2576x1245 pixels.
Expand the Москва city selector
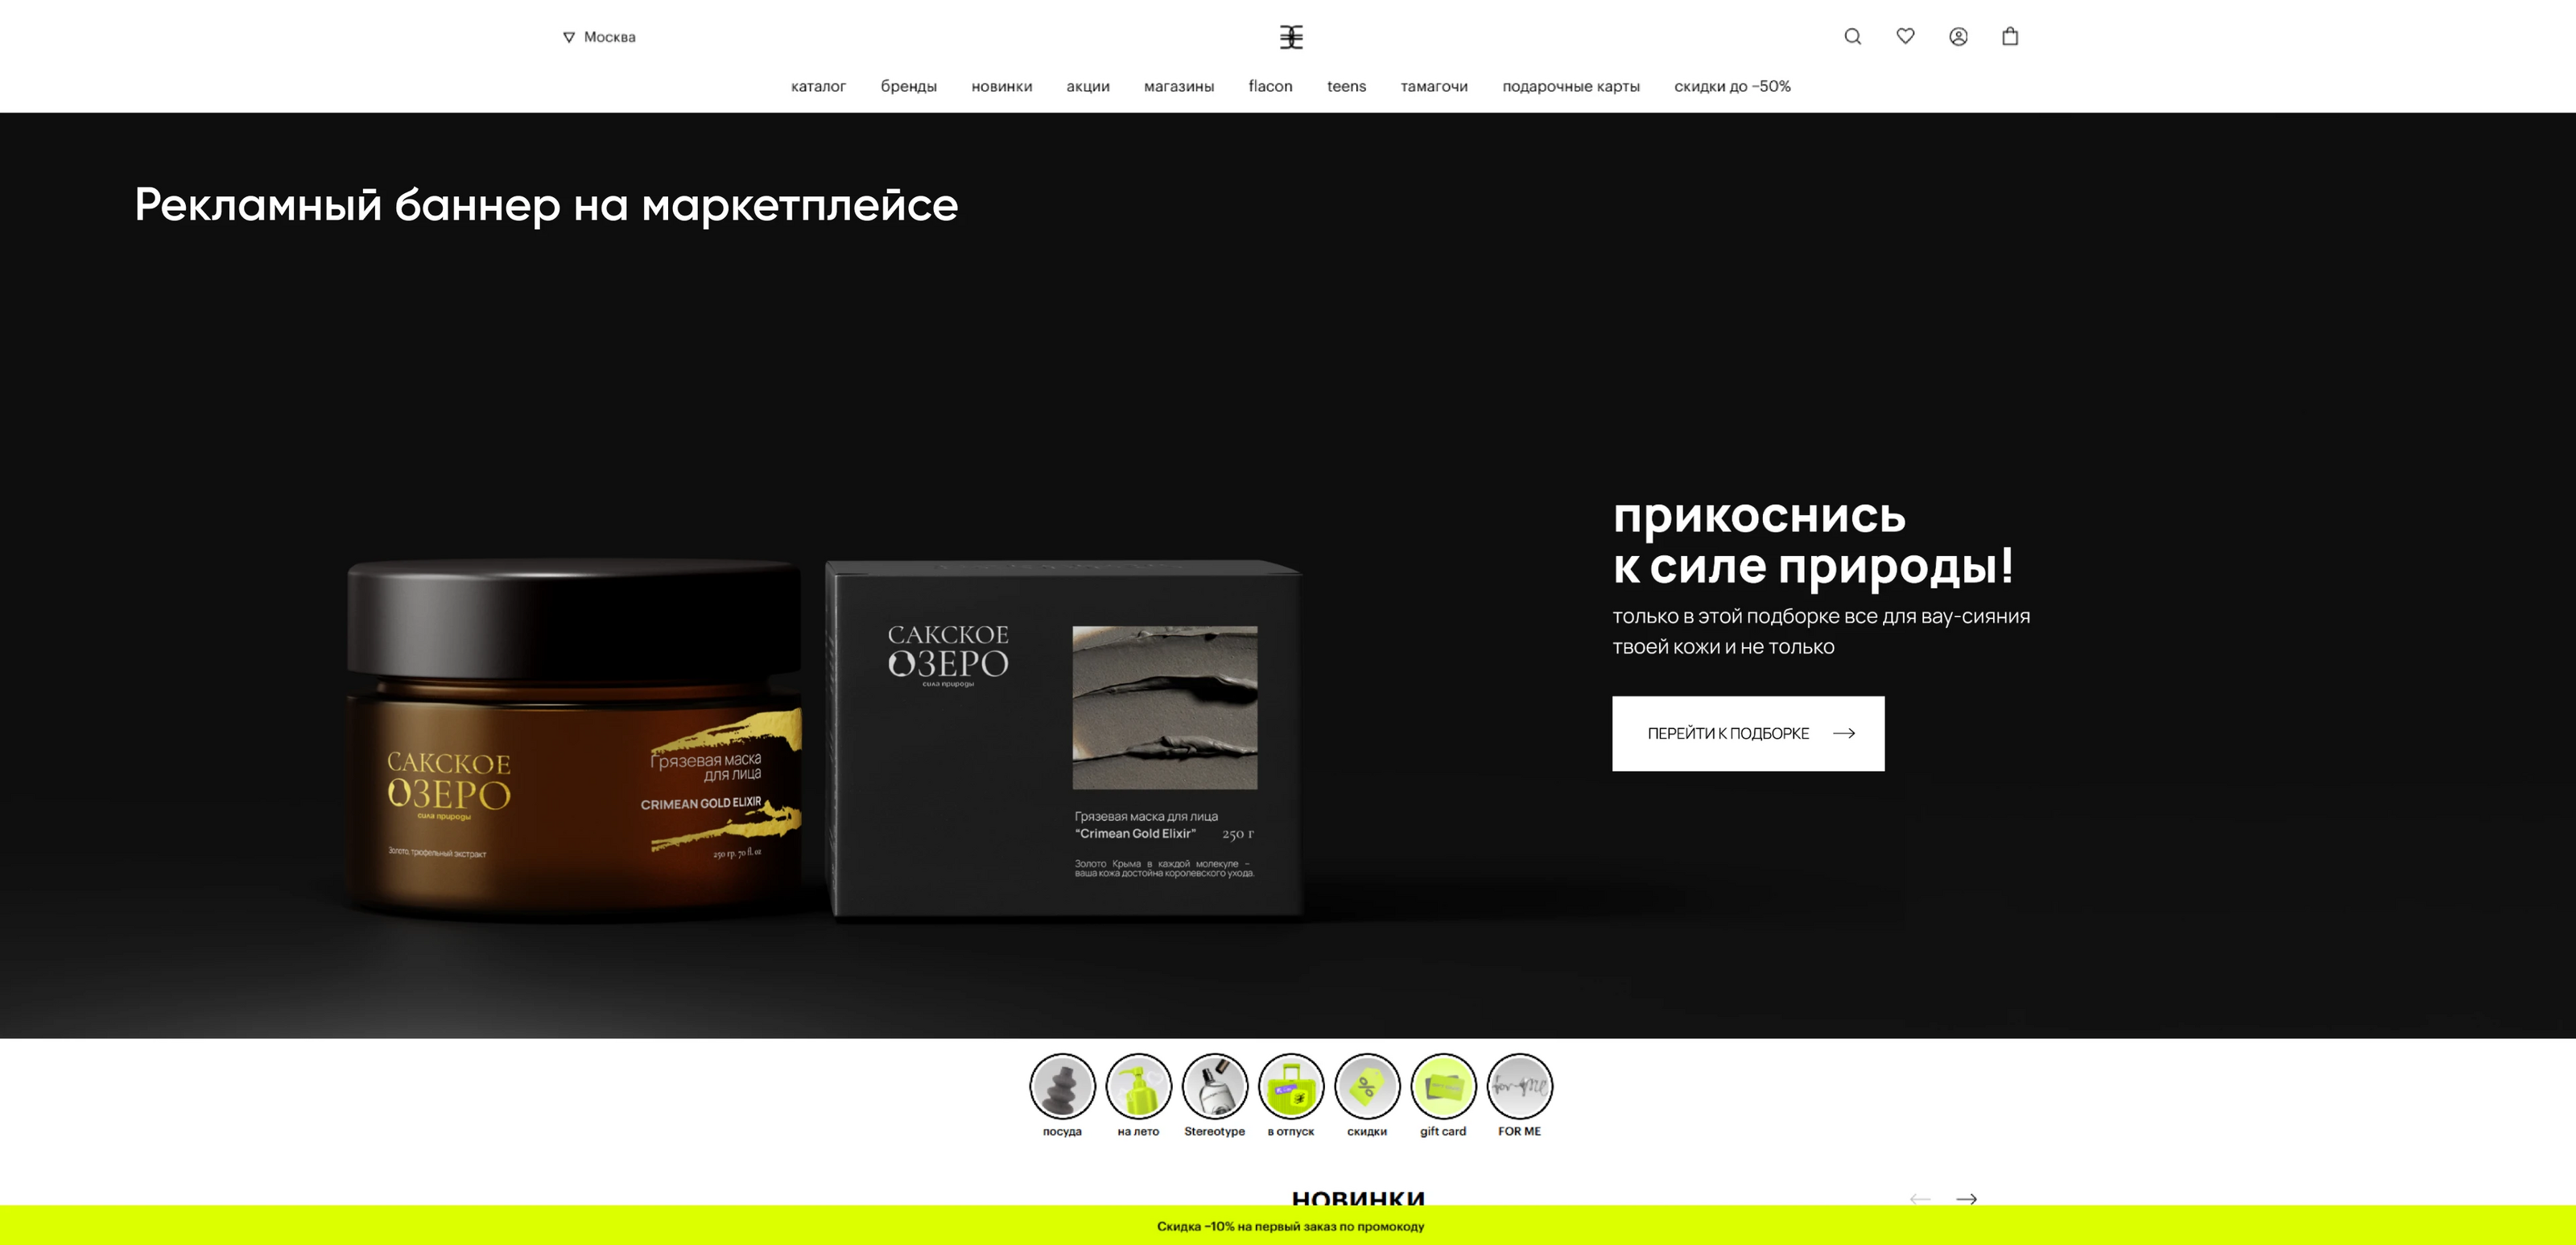[x=599, y=37]
